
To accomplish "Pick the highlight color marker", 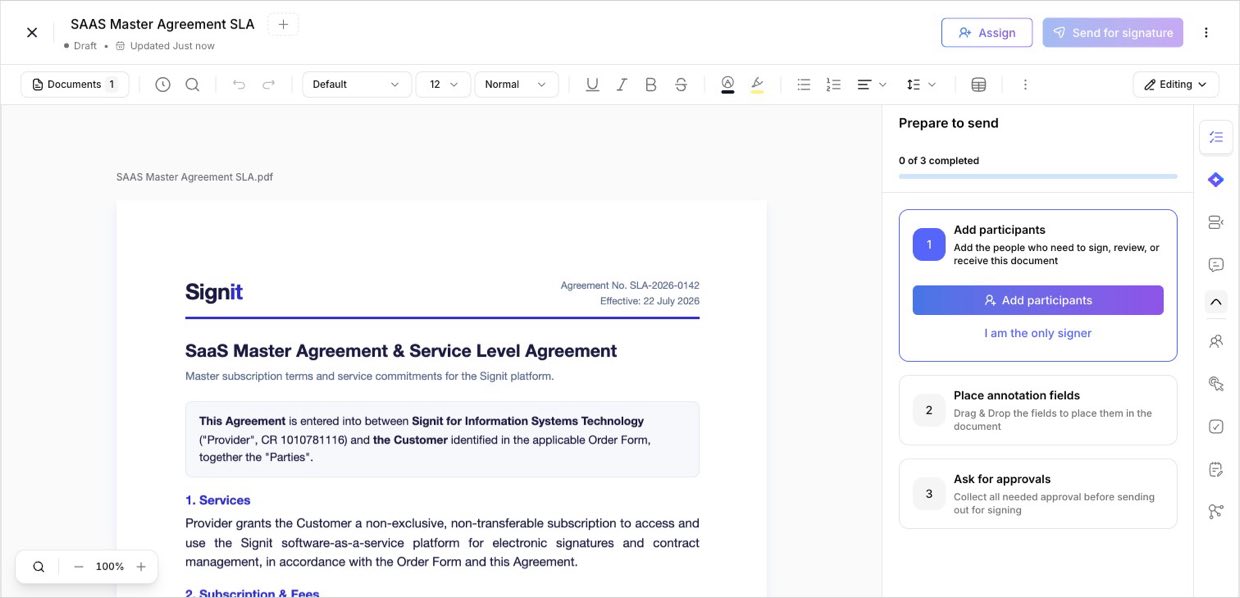I will [x=757, y=85].
